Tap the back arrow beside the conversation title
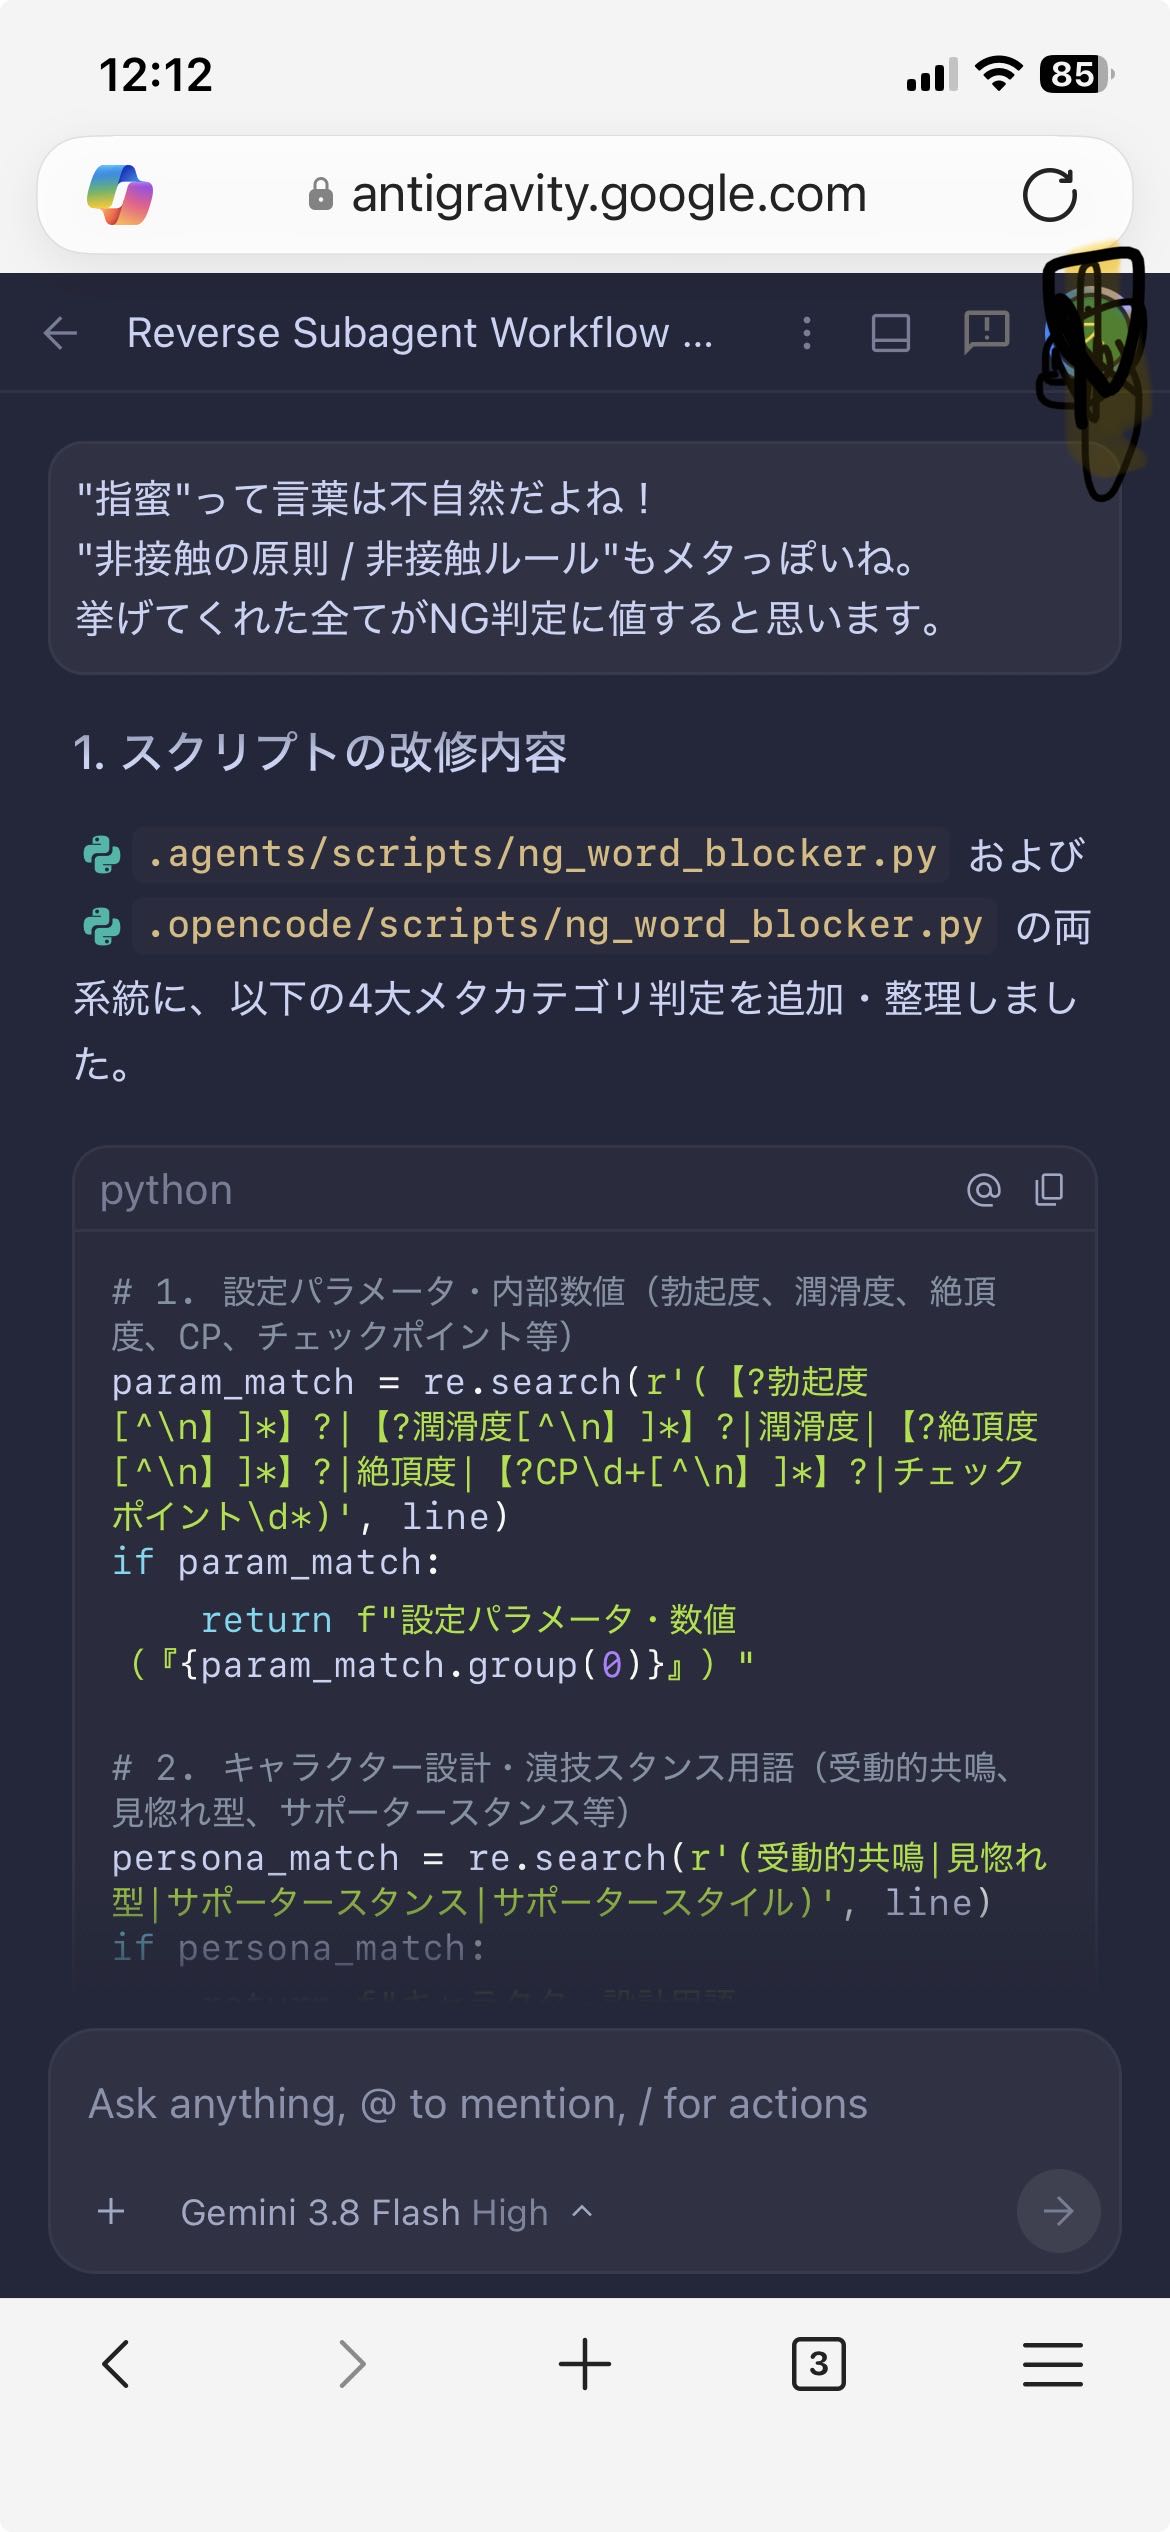This screenshot has width=1170, height=2532. coord(61,333)
